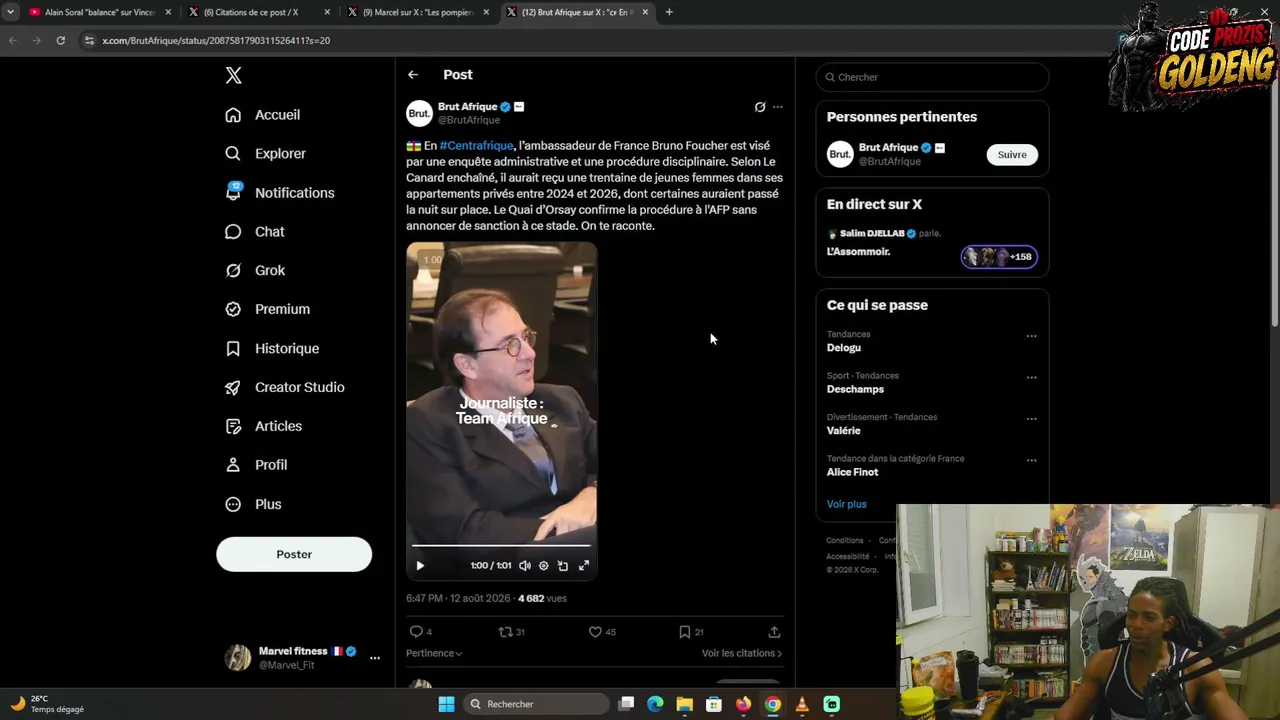This screenshot has width=1280, height=720.
Task: Open Voir les citations link
Action: (742, 653)
